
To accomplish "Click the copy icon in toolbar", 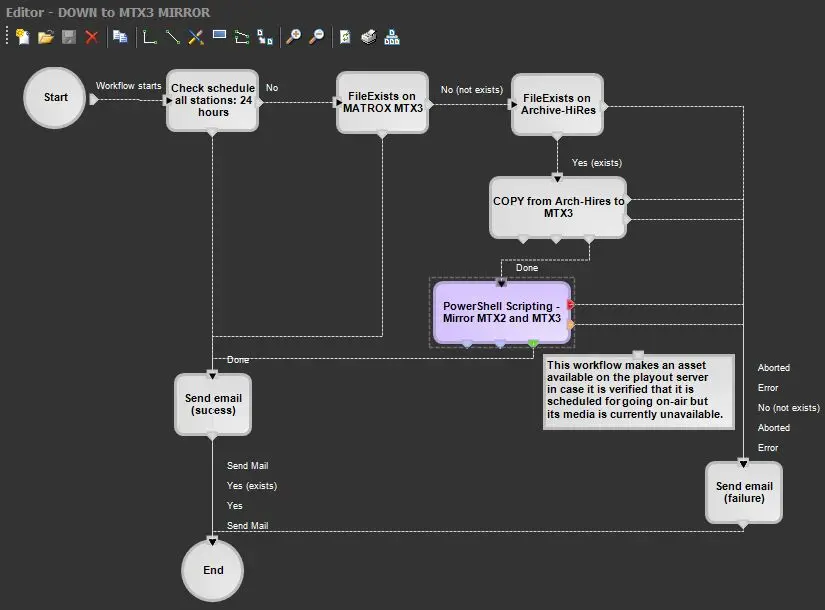I will [120, 37].
